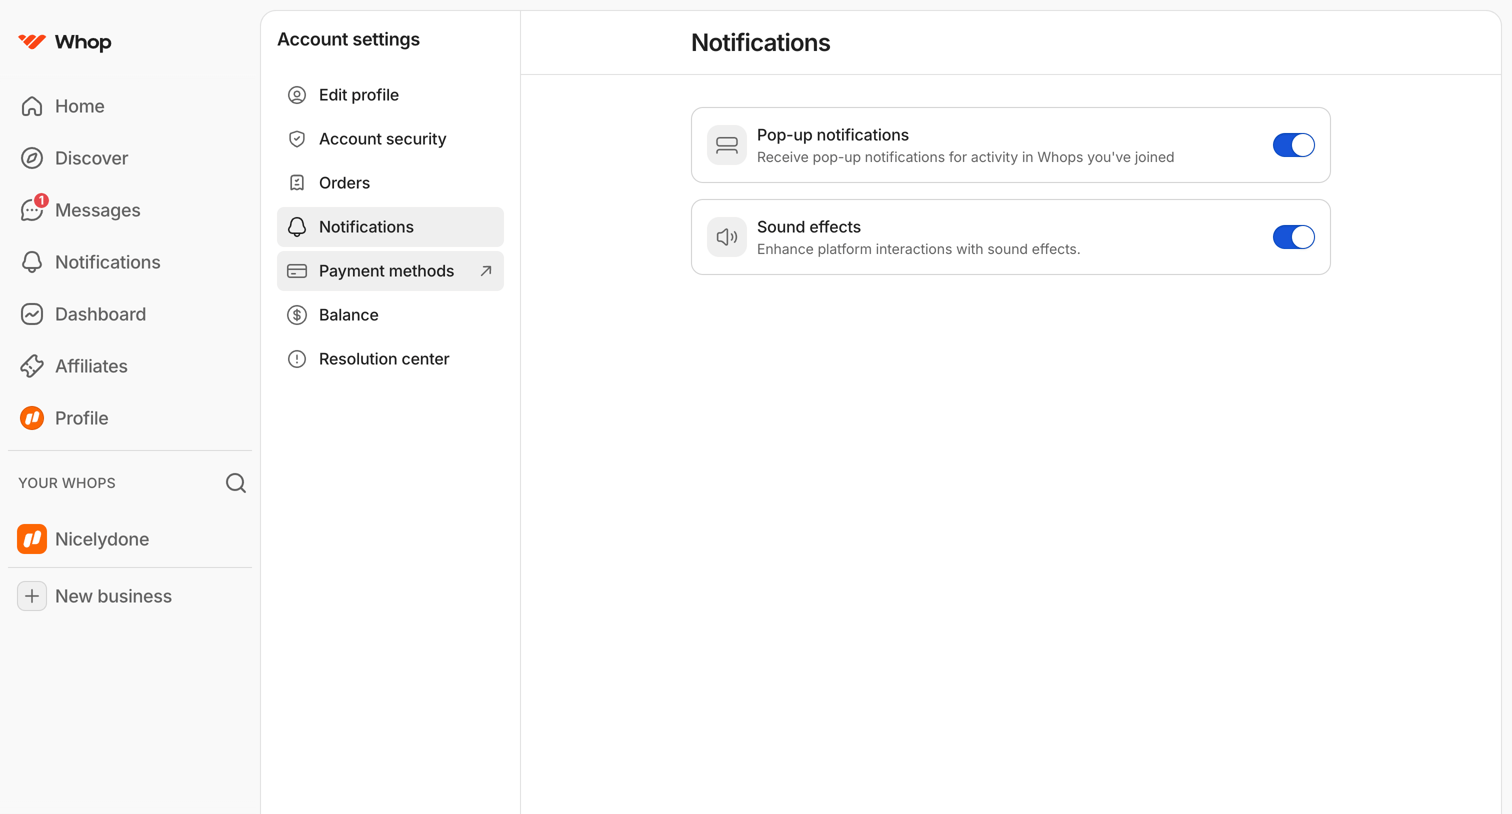Click the Discover compass icon
The image size is (1512, 814).
(32, 158)
